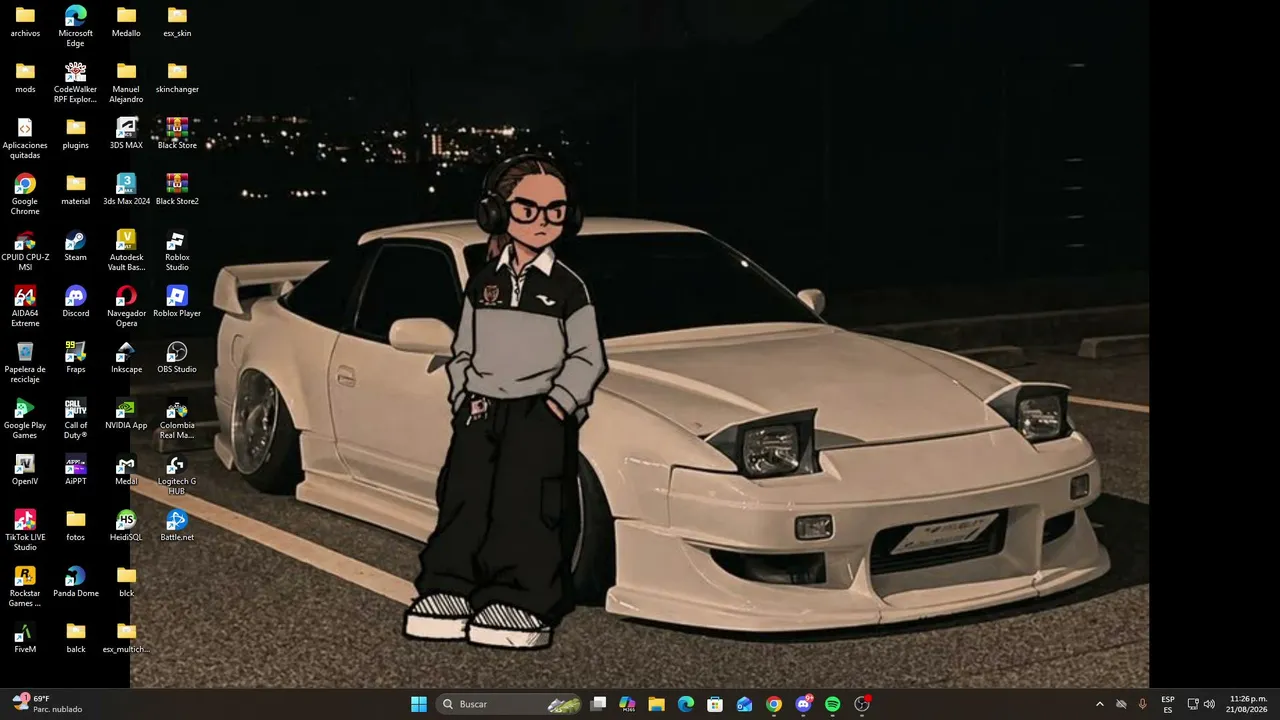Select the Medallo folder
The width and height of the screenshot is (1280, 720).
[x=126, y=21]
